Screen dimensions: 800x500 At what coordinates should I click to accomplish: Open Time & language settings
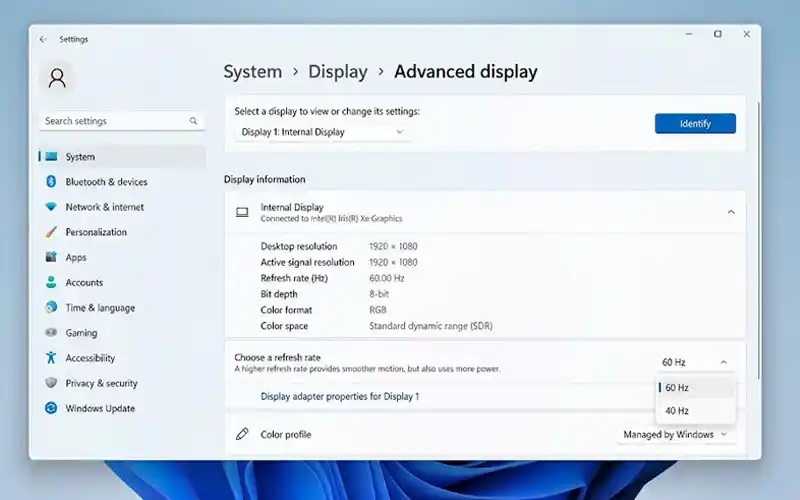click(122, 308)
